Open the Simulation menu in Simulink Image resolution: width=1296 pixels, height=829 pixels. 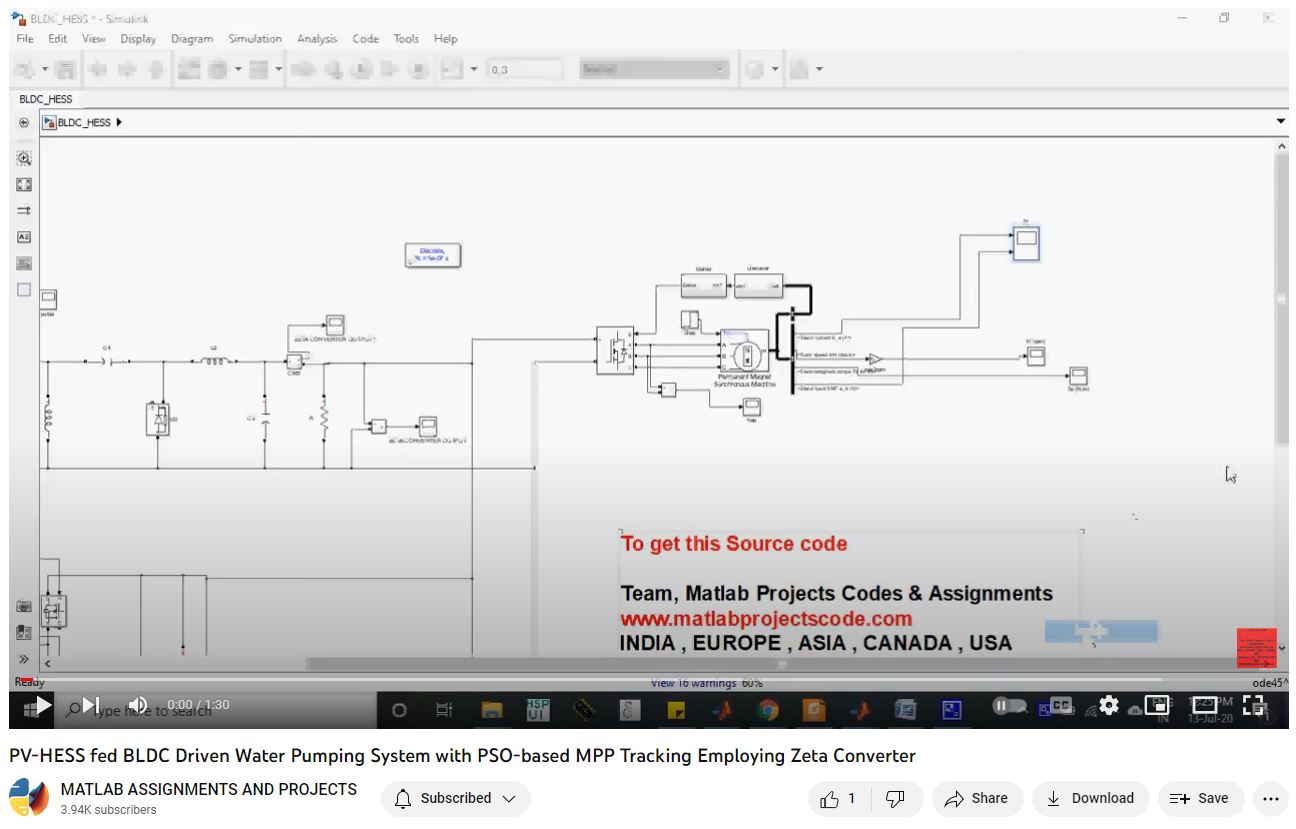click(x=254, y=39)
